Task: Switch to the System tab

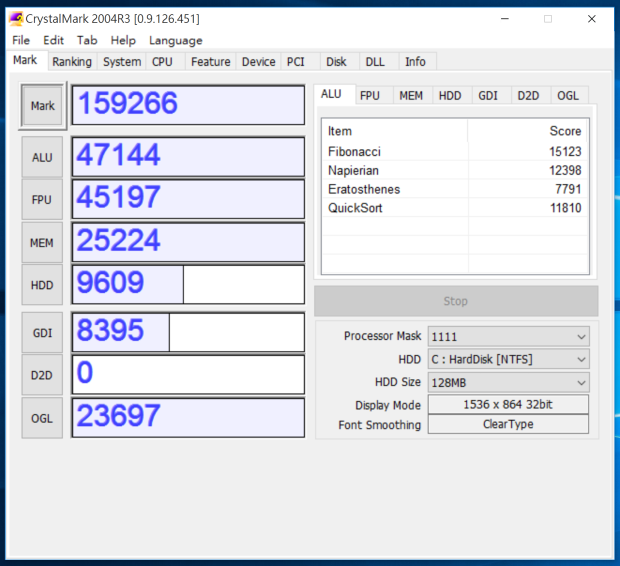Action: click(x=122, y=62)
